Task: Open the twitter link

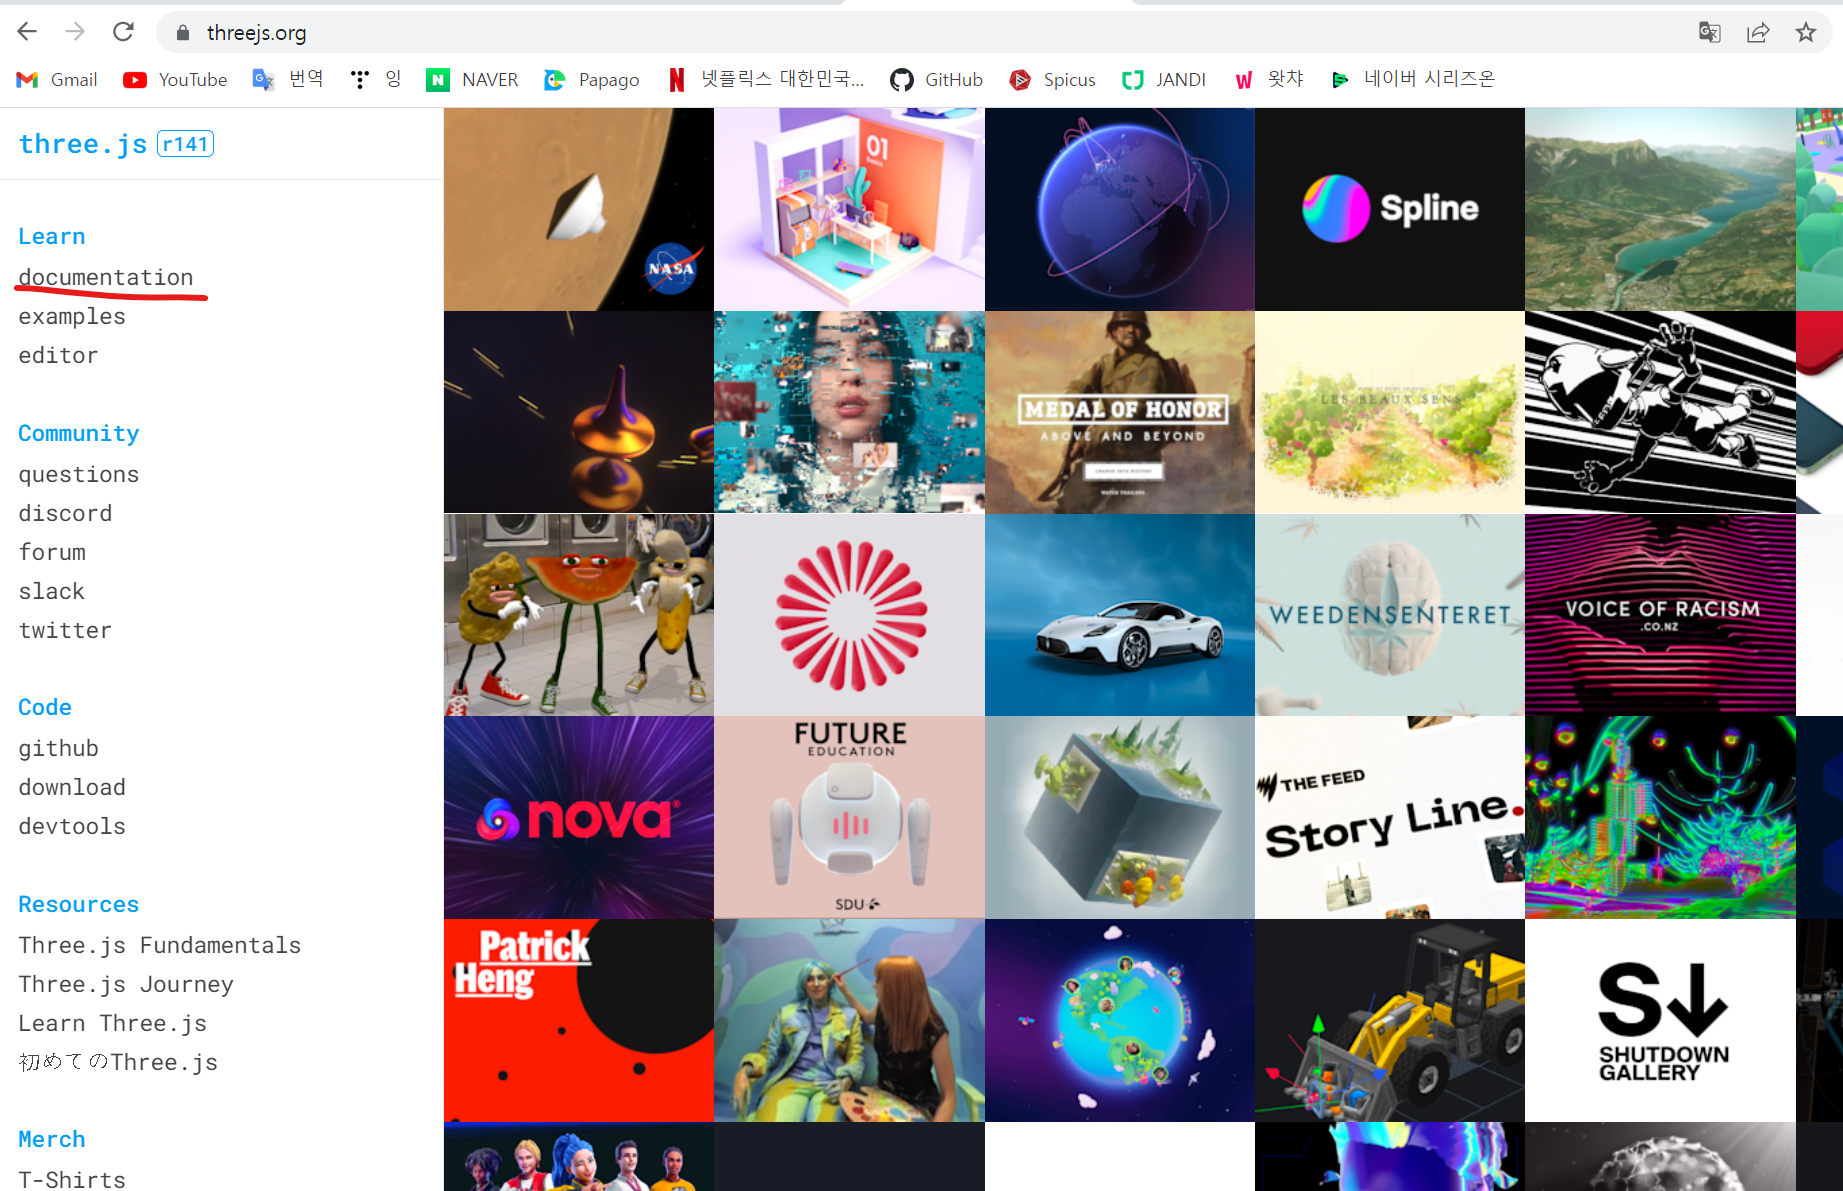Action: click(x=65, y=630)
